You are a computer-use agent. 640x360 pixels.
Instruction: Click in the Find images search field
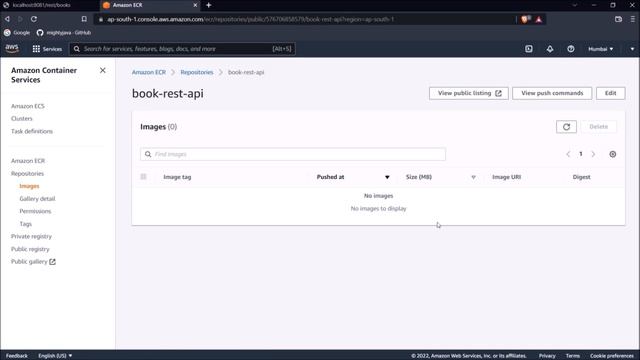coord(293,154)
